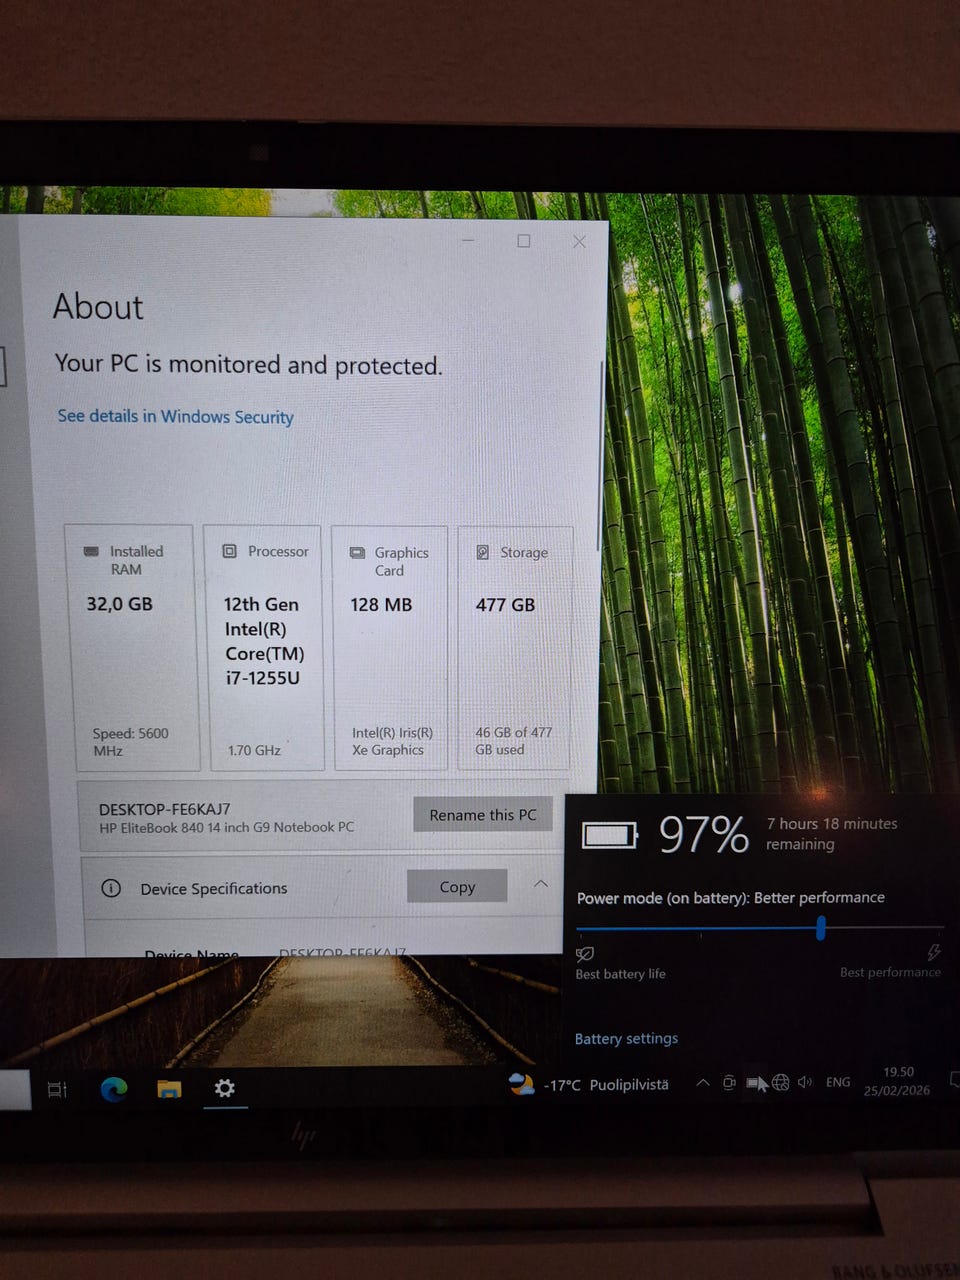Open the volume speaker tray icon
This screenshot has height=1280, width=960.
tap(805, 1082)
